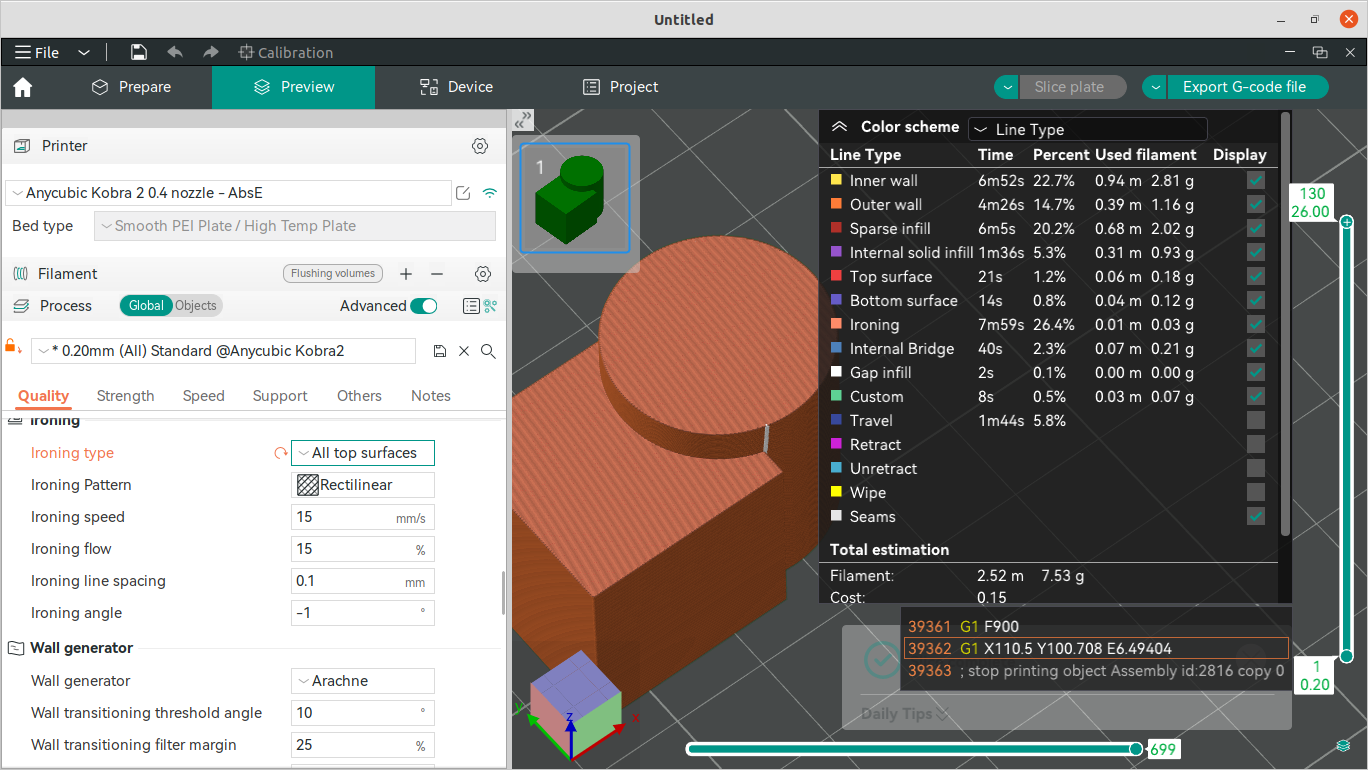Open the Ironing type dropdown

coord(363,453)
